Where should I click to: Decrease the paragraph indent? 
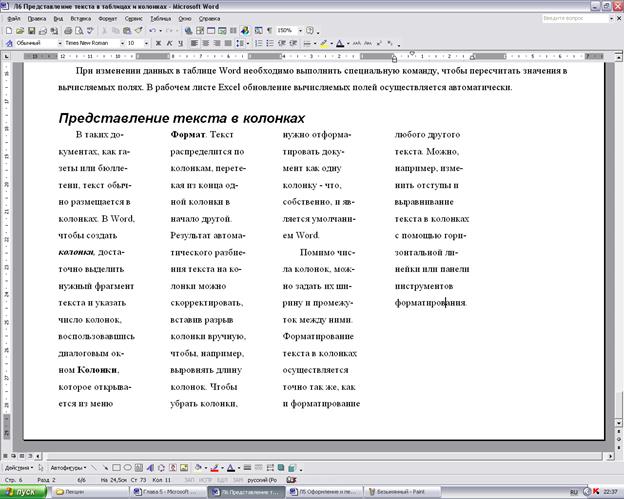tap(282, 43)
